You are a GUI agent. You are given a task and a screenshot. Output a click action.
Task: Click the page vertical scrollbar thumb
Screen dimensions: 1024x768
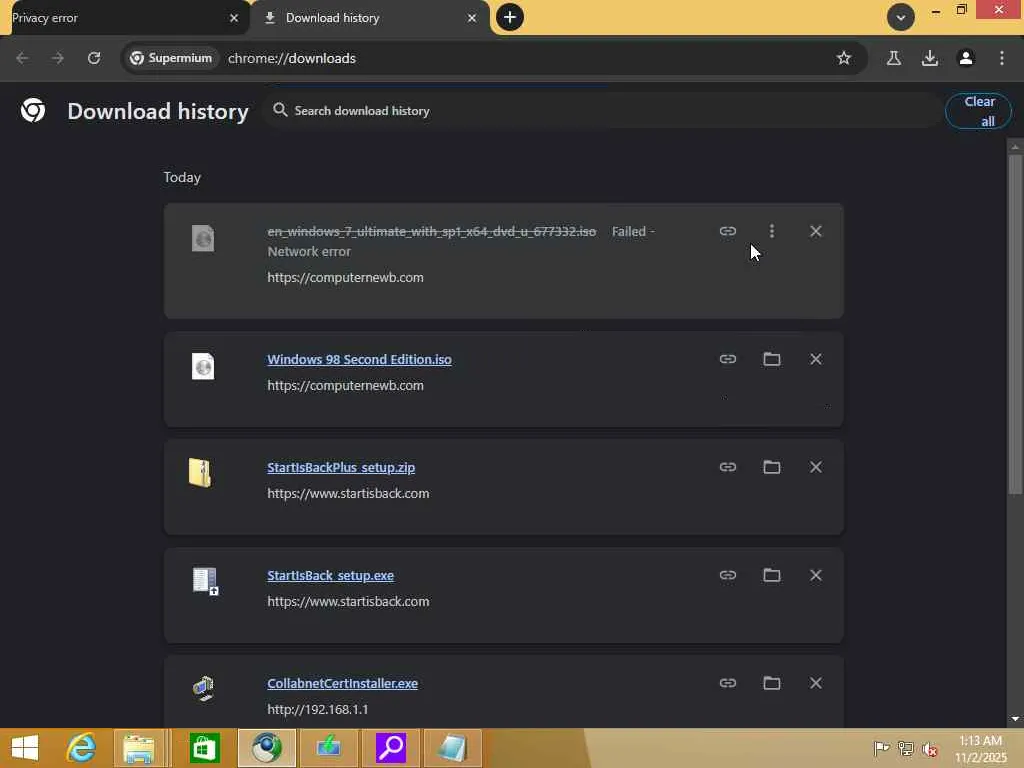[1014, 323]
